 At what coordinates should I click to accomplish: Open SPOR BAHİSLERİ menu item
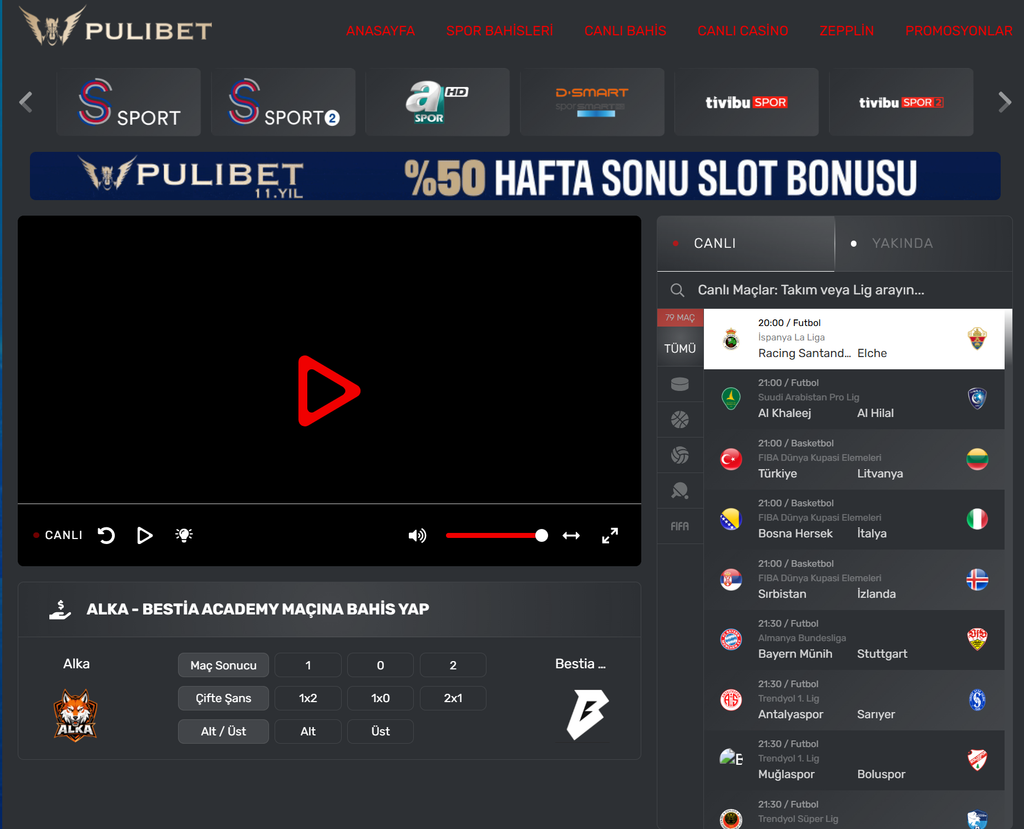(x=499, y=31)
